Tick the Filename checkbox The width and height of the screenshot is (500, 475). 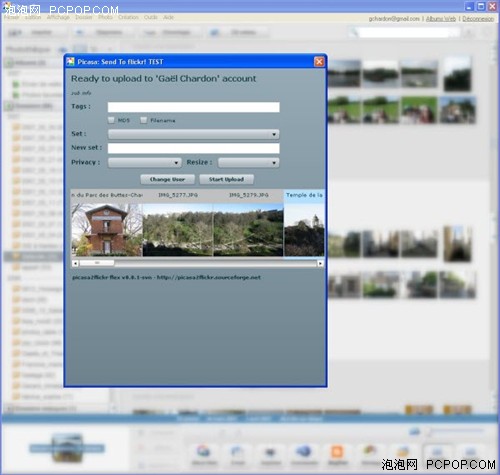pos(143,120)
